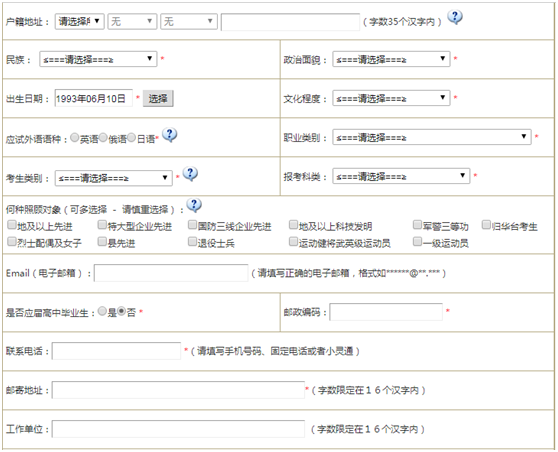
Task: Choose 是 for 是否应届高中毕业生
Action: tap(102, 311)
